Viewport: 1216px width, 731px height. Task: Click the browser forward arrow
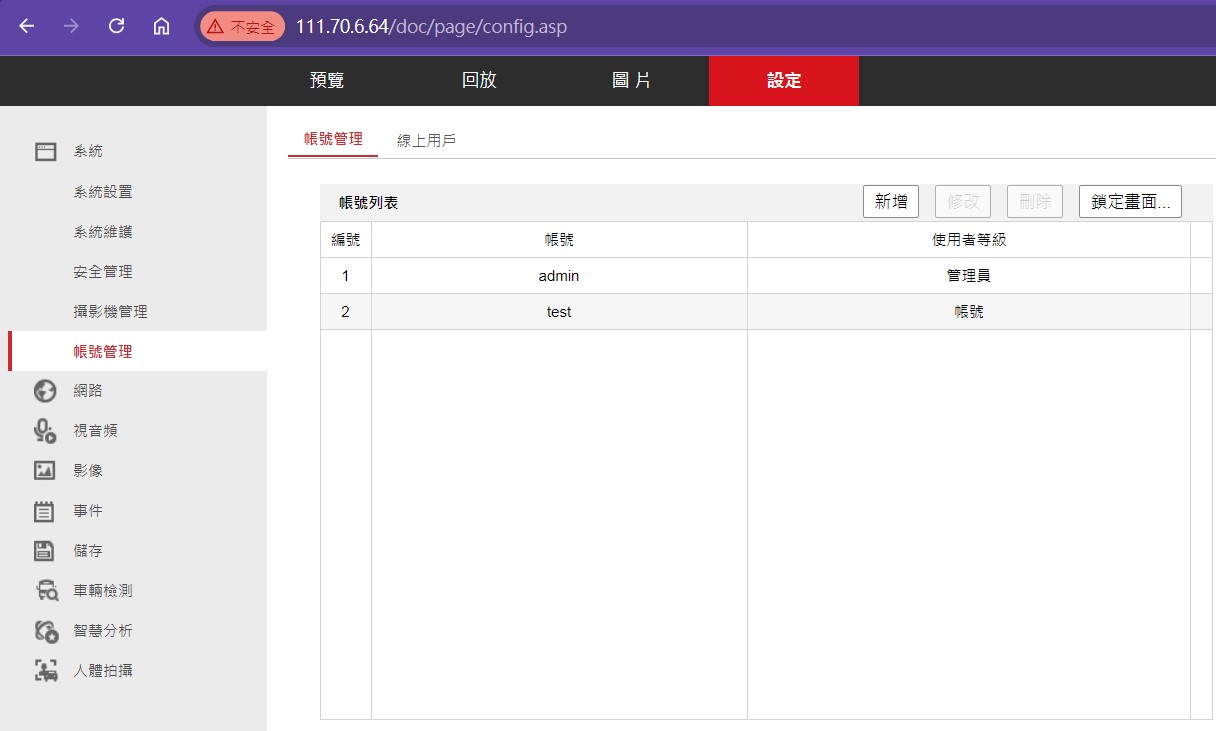click(71, 27)
